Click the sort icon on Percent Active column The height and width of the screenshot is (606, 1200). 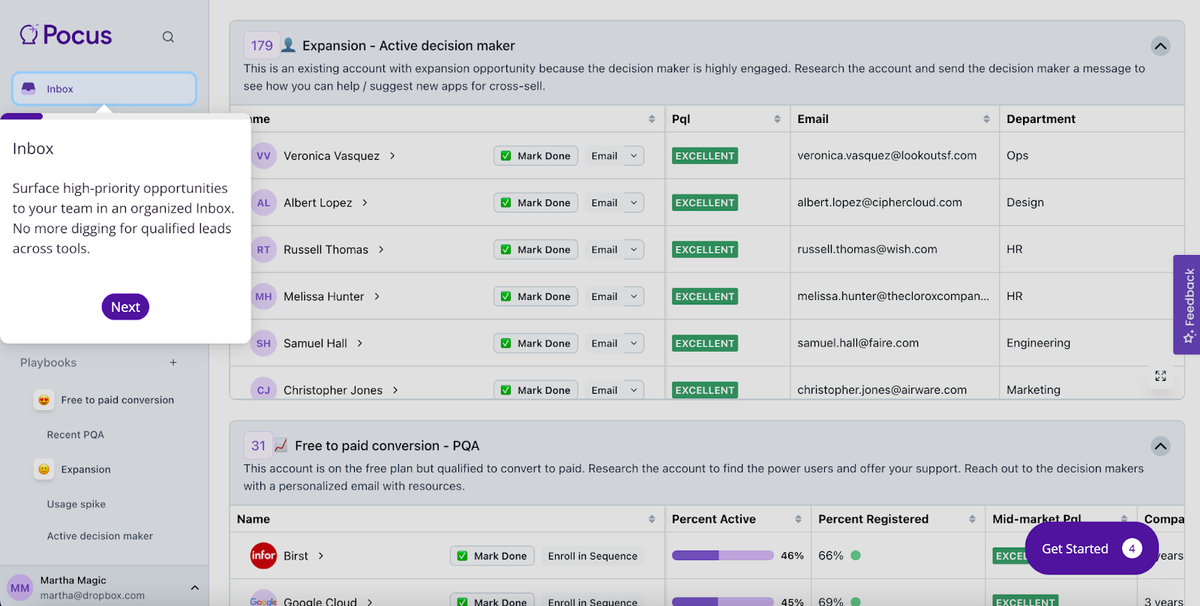coord(798,519)
